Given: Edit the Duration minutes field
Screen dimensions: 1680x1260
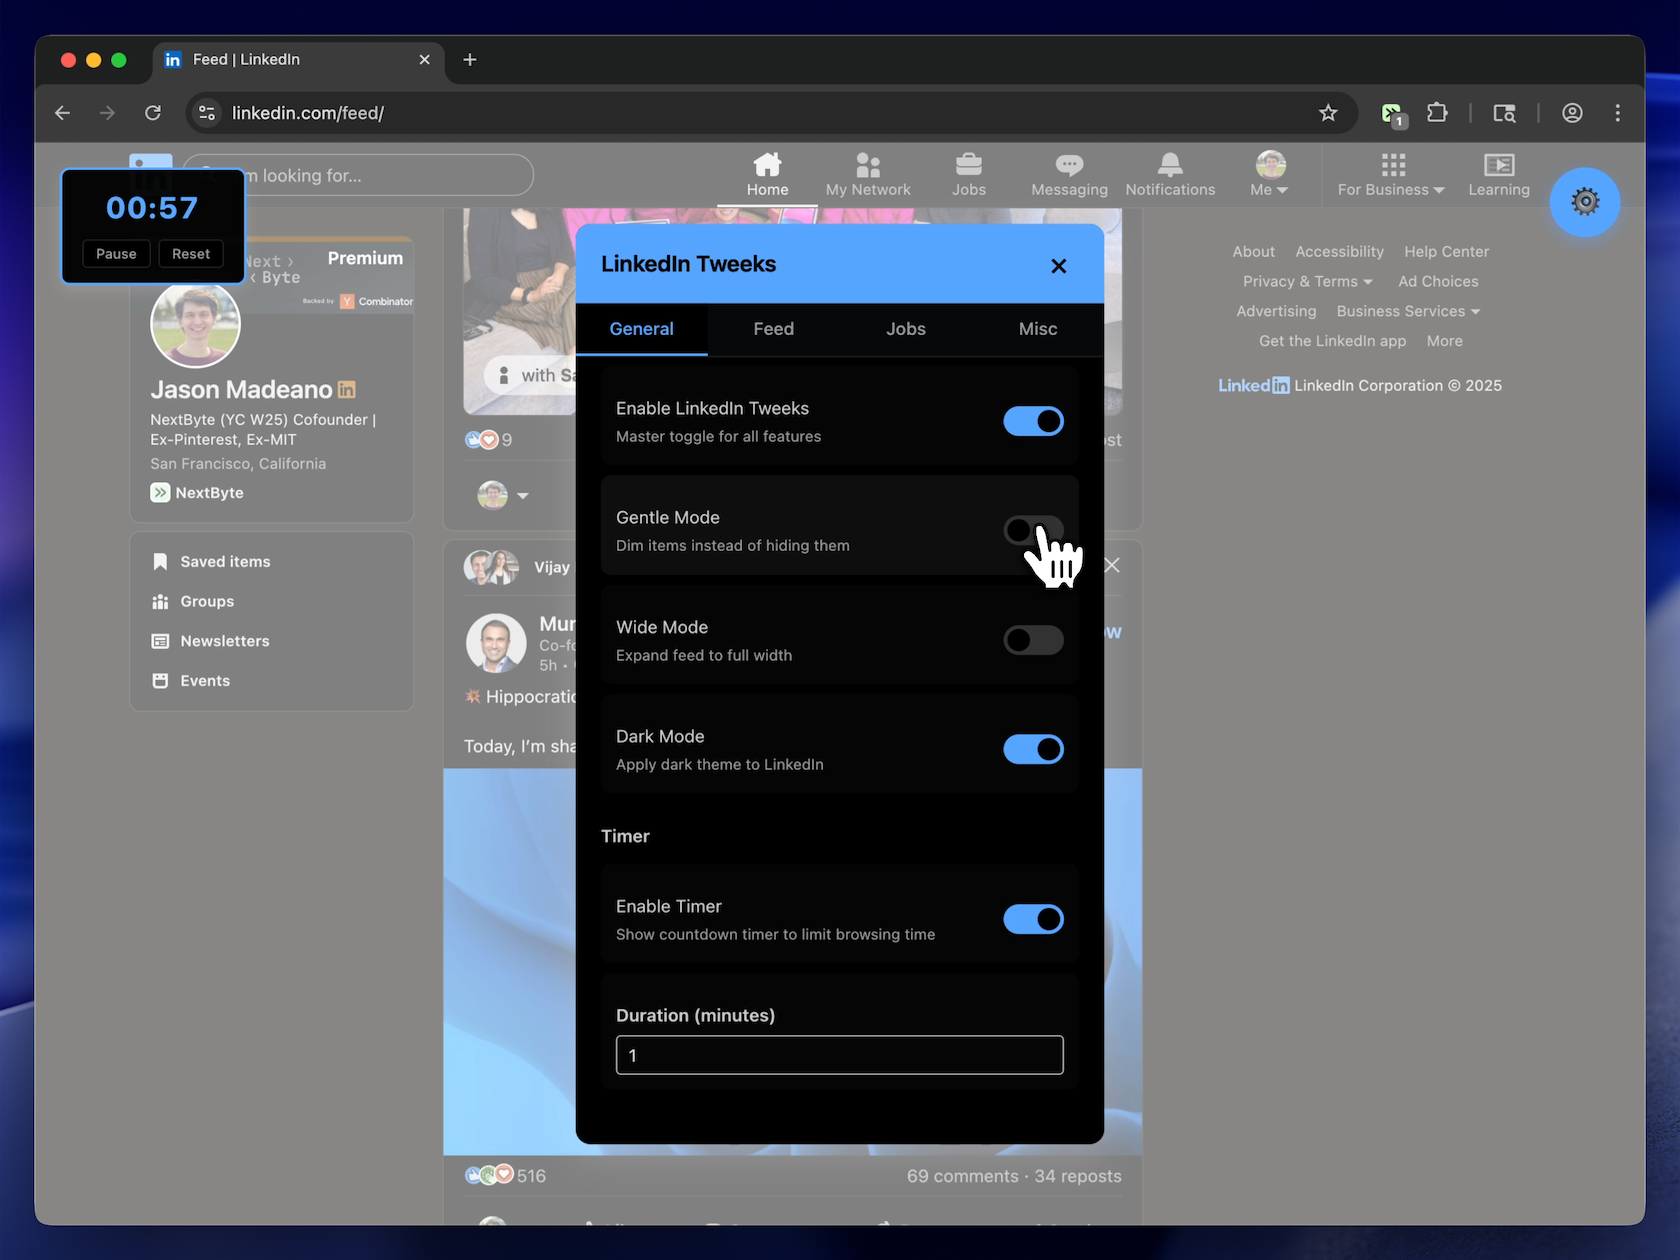Looking at the screenshot, I should tap(839, 1055).
